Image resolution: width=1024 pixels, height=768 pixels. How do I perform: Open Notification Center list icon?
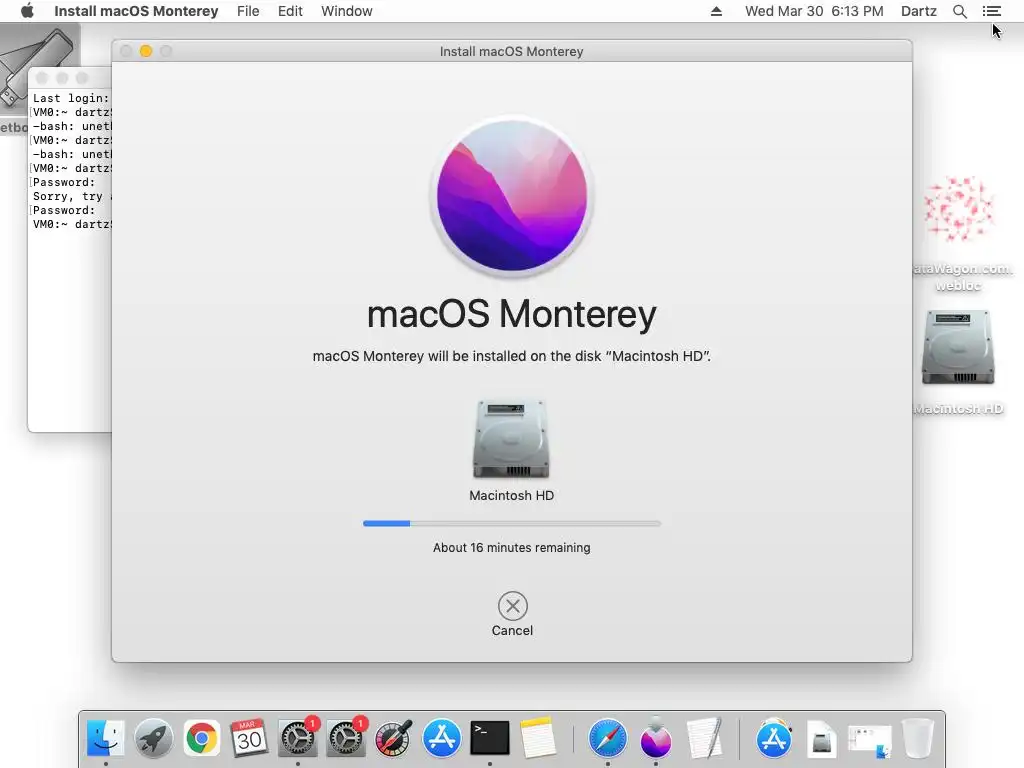pyautogui.click(x=991, y=11)
